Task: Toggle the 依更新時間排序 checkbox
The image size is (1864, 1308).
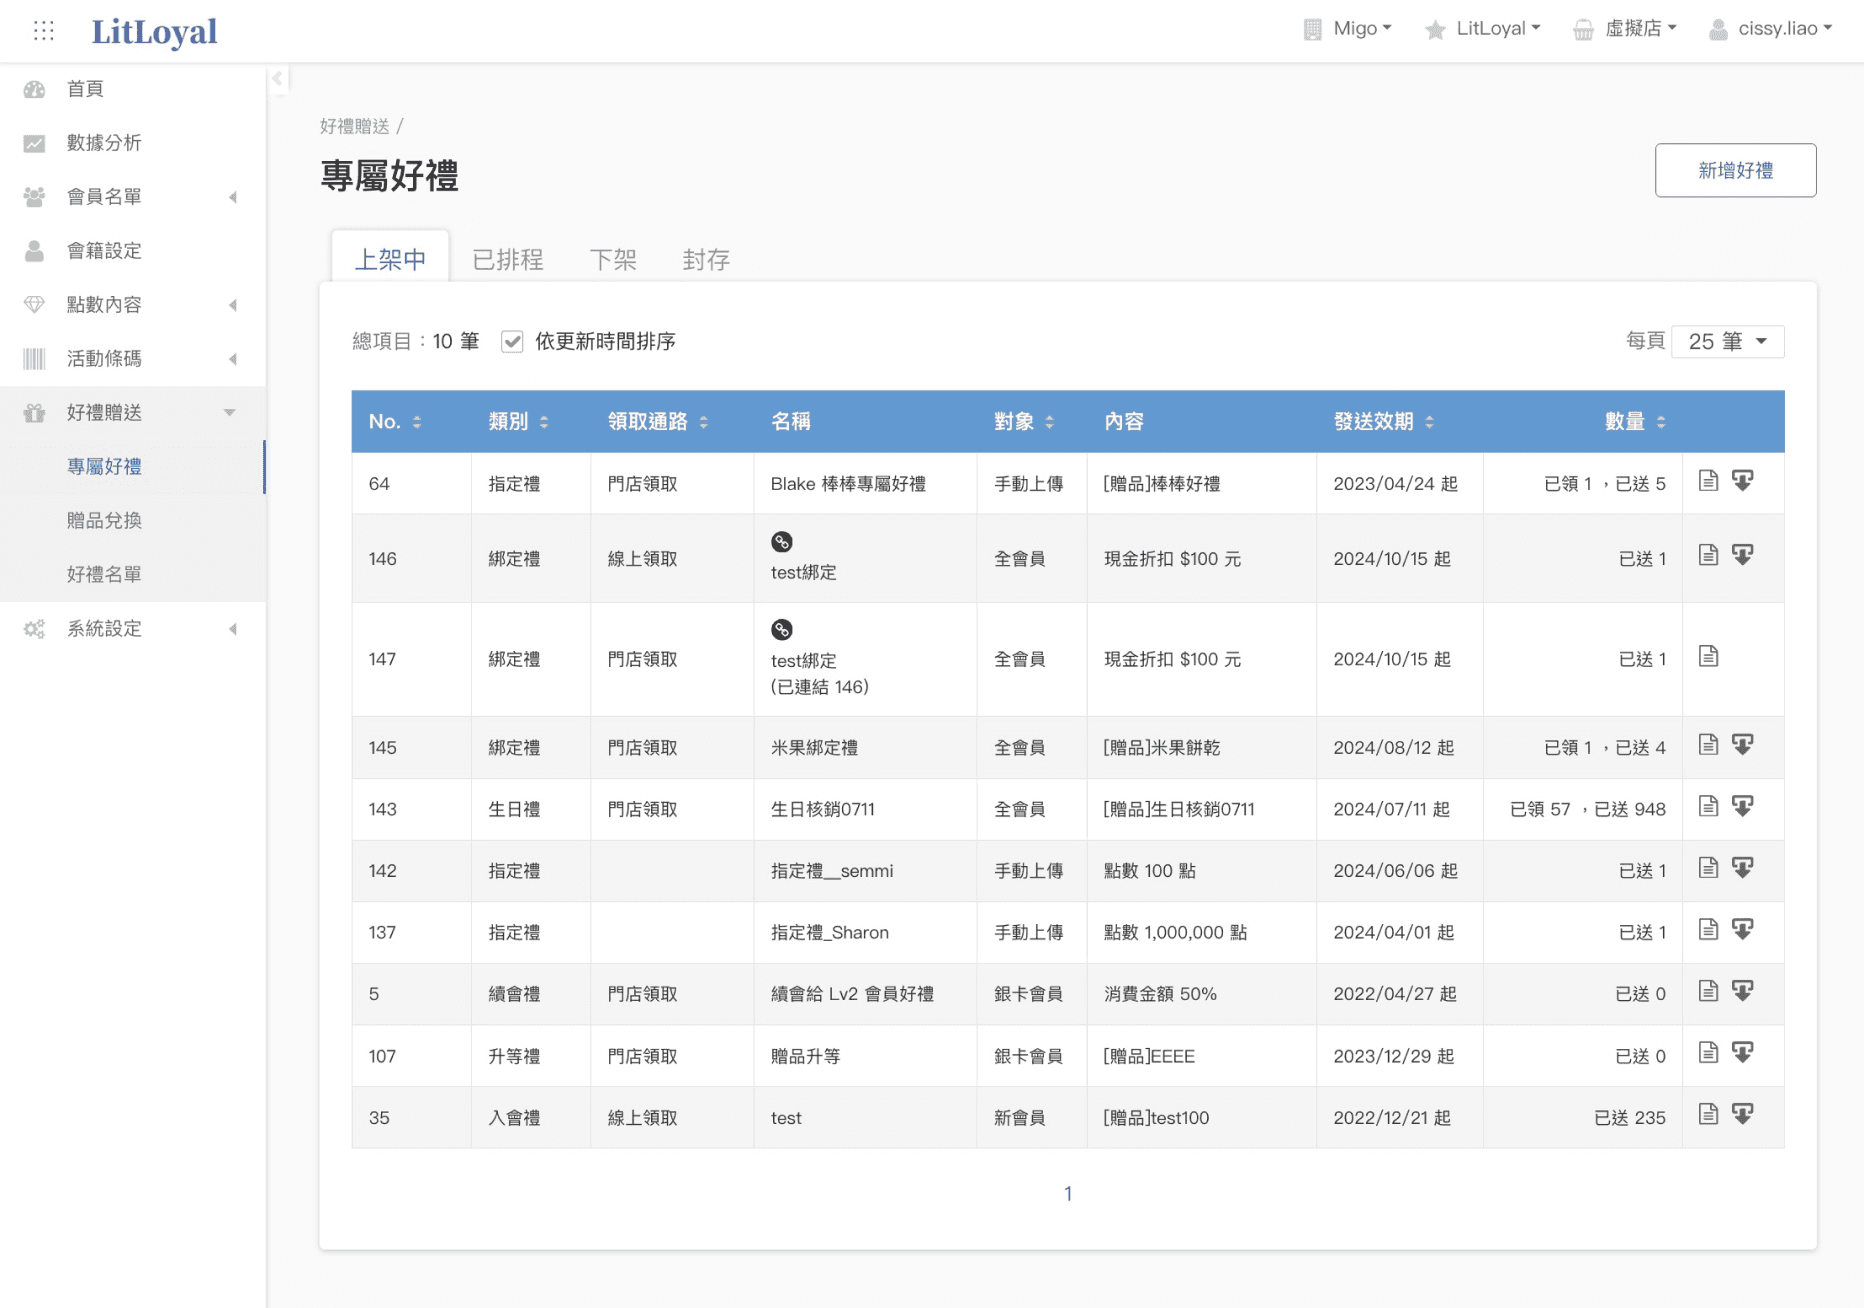Action: click(x=512, y=342)
